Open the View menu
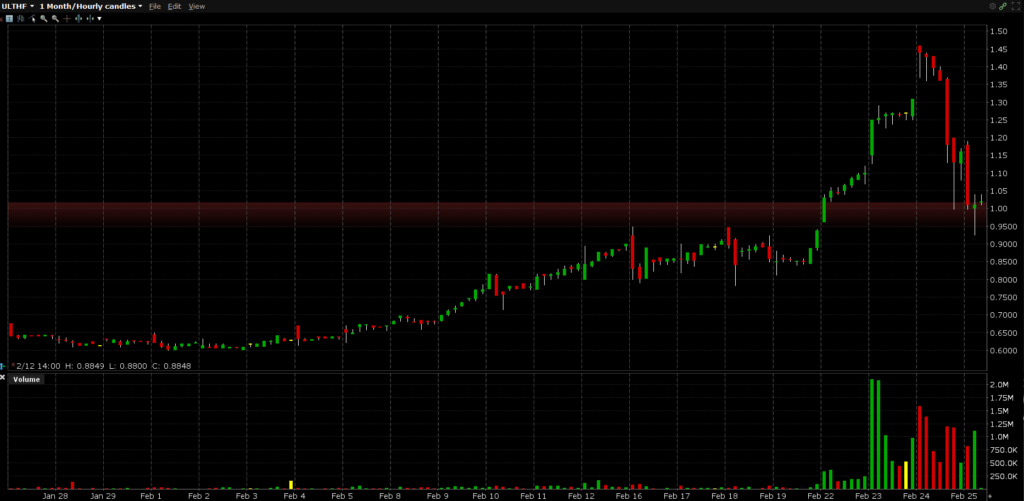The height and width of the screenshot is (501, 1024). pyautogui.click(x=196, y=6)
